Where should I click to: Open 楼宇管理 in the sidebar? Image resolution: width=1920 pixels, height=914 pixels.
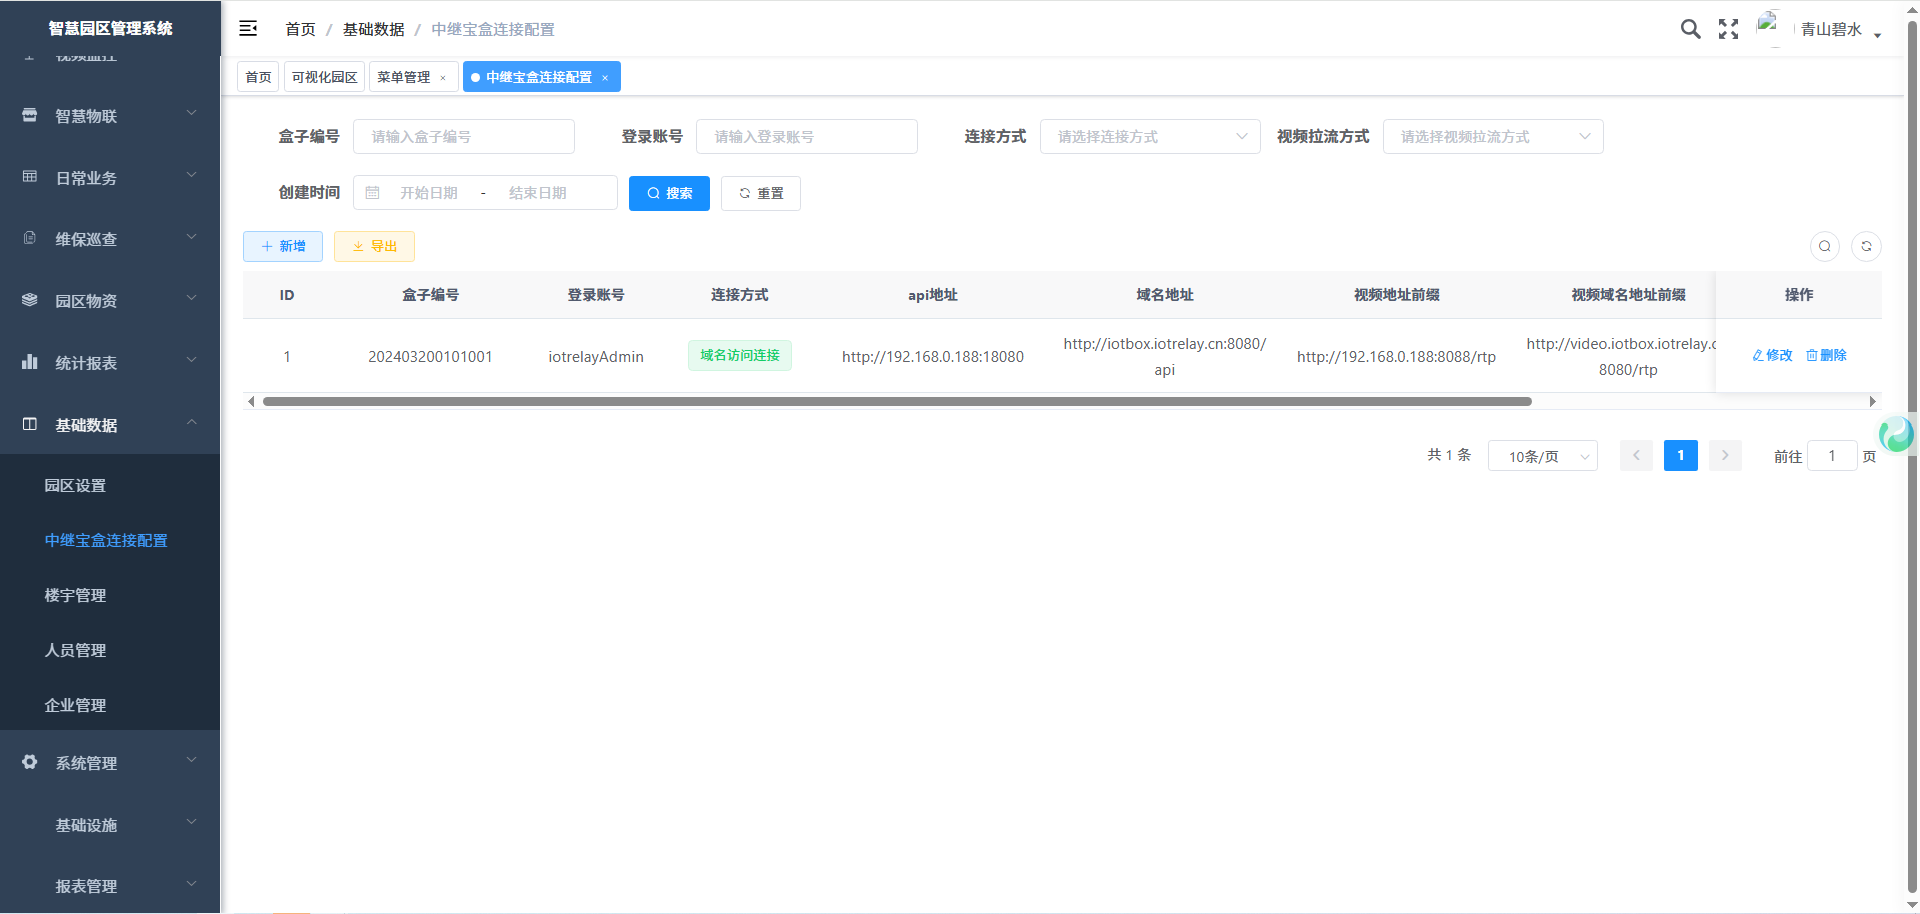coord(75,595)
